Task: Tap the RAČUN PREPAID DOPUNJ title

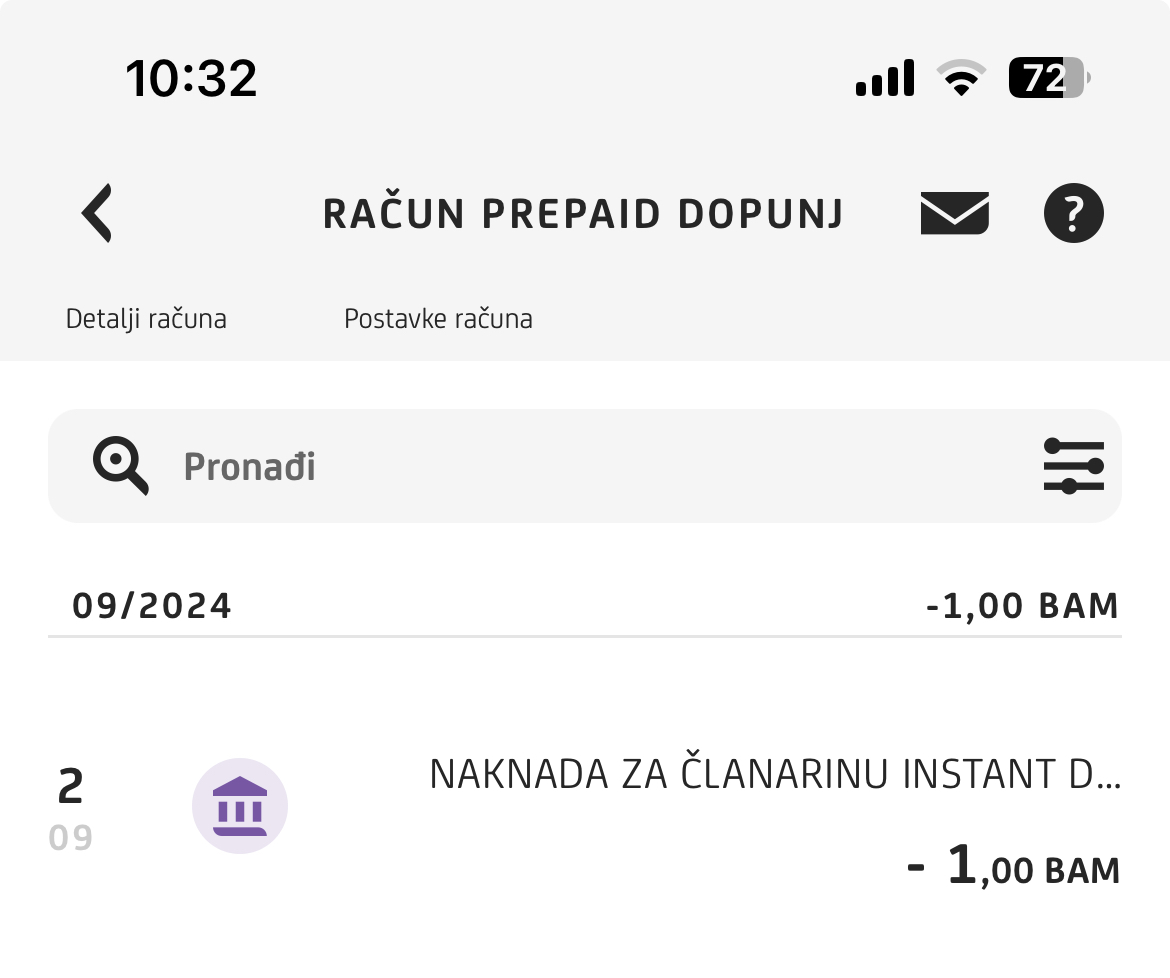Action: (584, 214)
